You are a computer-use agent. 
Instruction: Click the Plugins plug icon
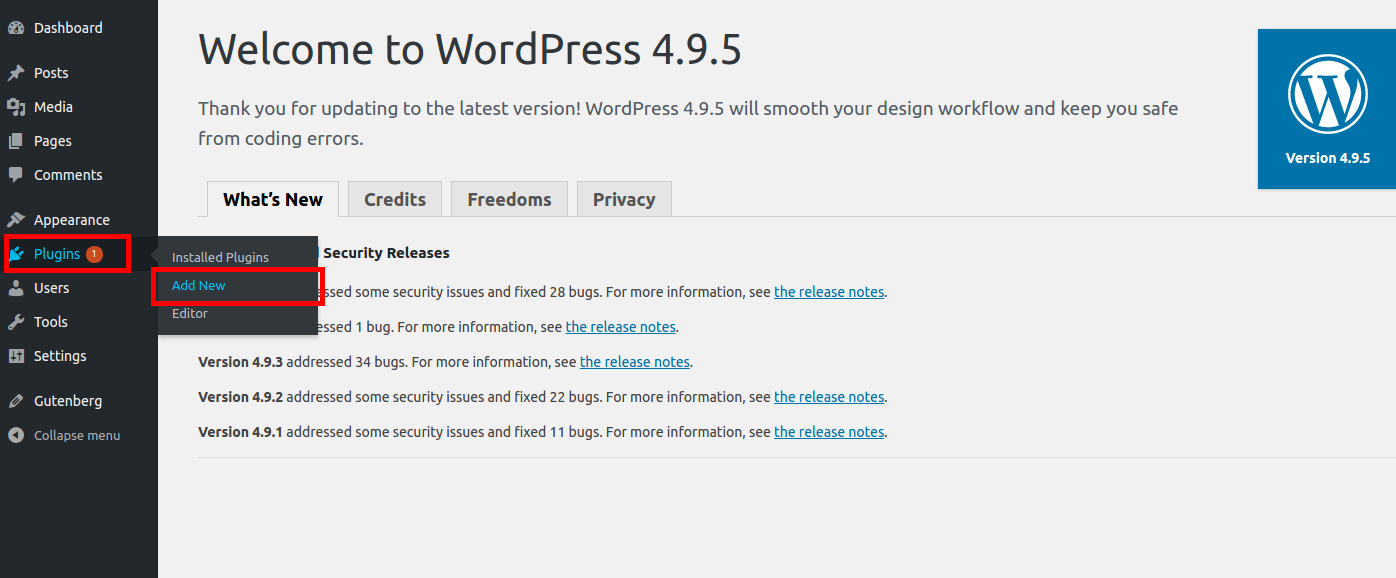pos(16,254)
